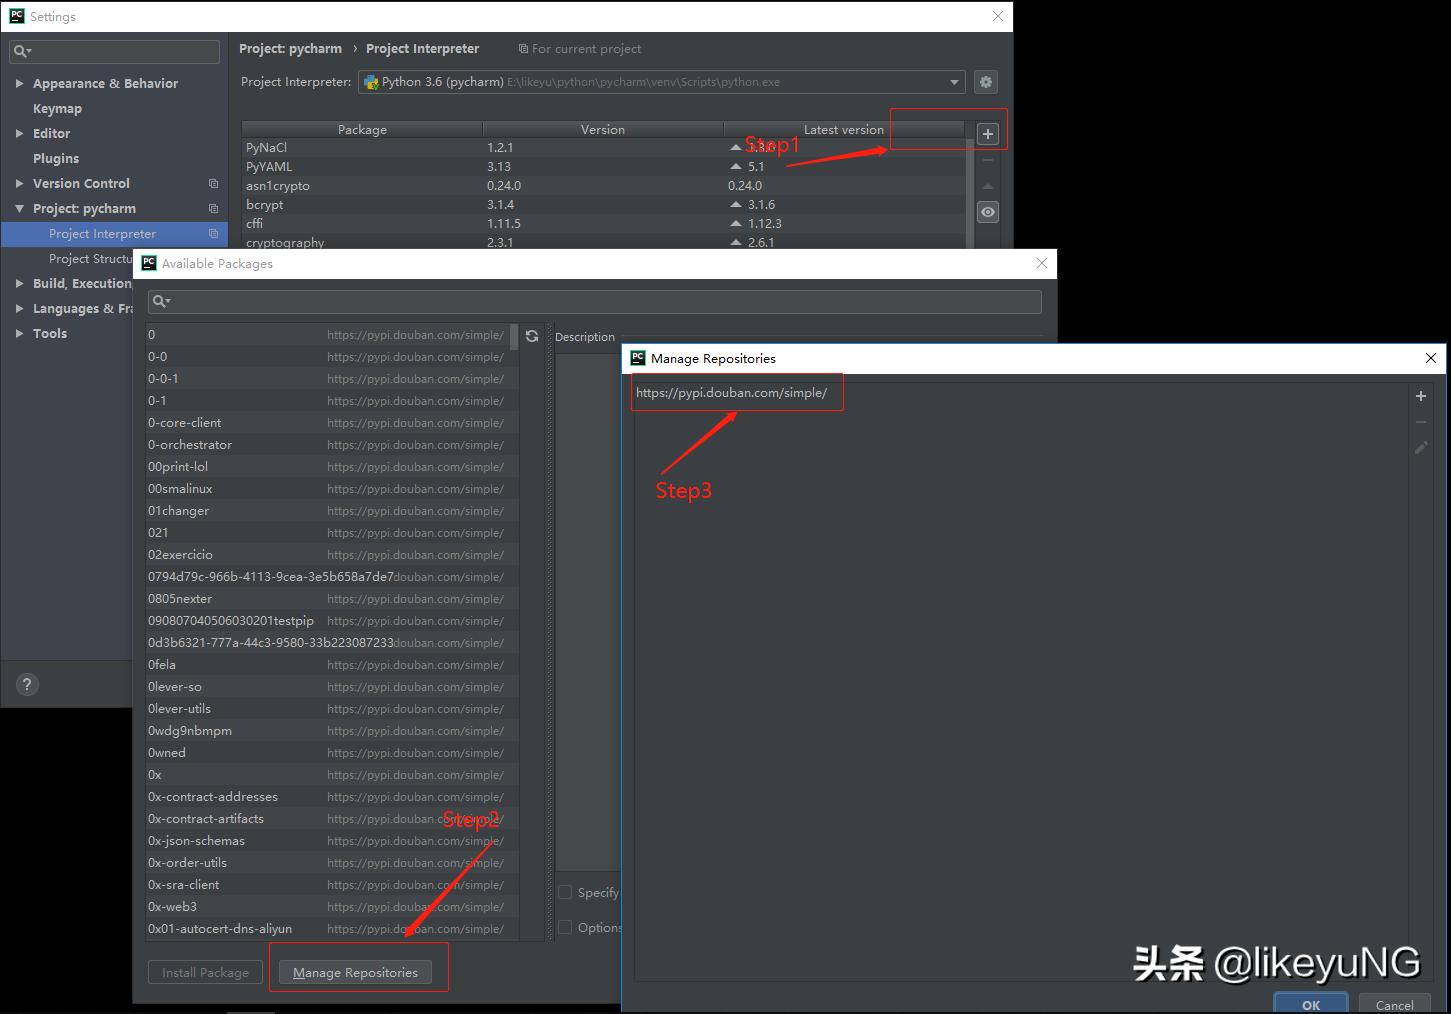Toggle the show early releases eye icon
Viewport: 1451px width, 1014px height.
tap(988, 212)
